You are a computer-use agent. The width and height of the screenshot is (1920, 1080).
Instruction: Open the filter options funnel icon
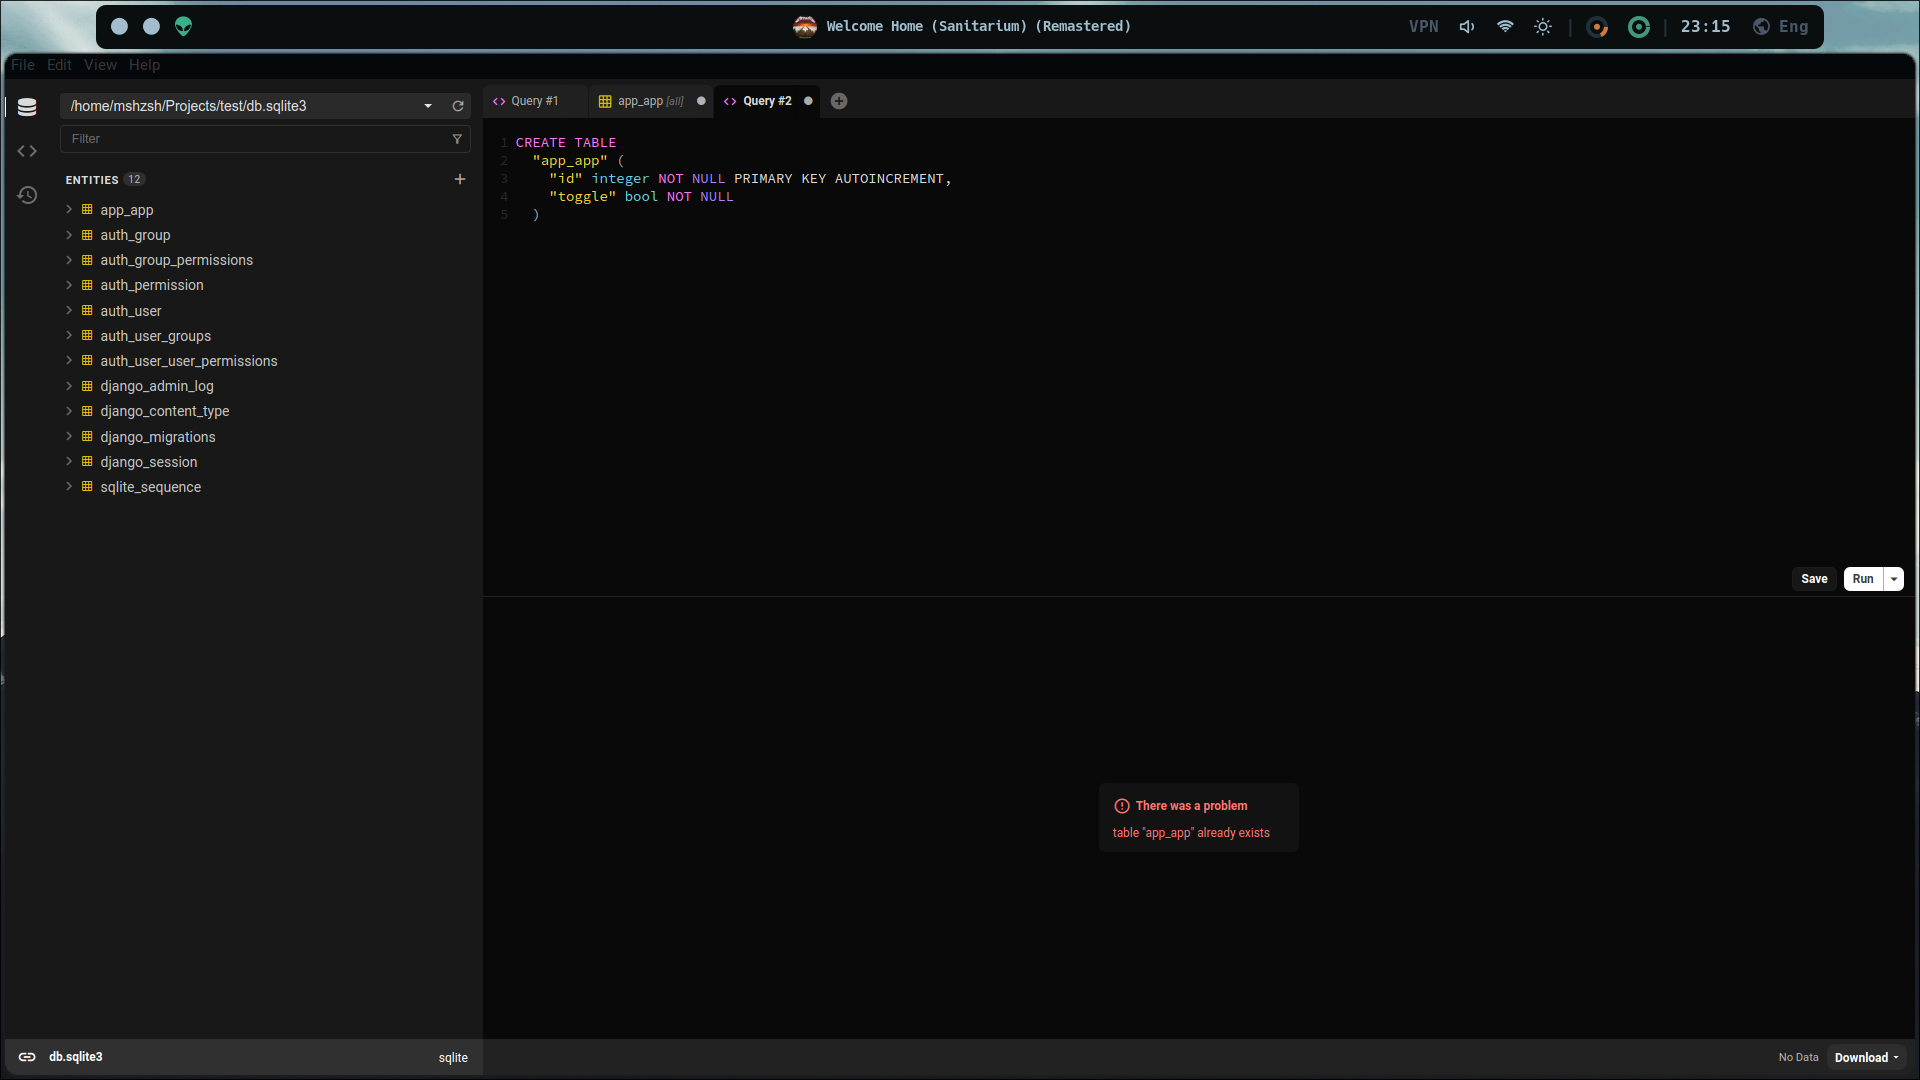tap(457, 139)
